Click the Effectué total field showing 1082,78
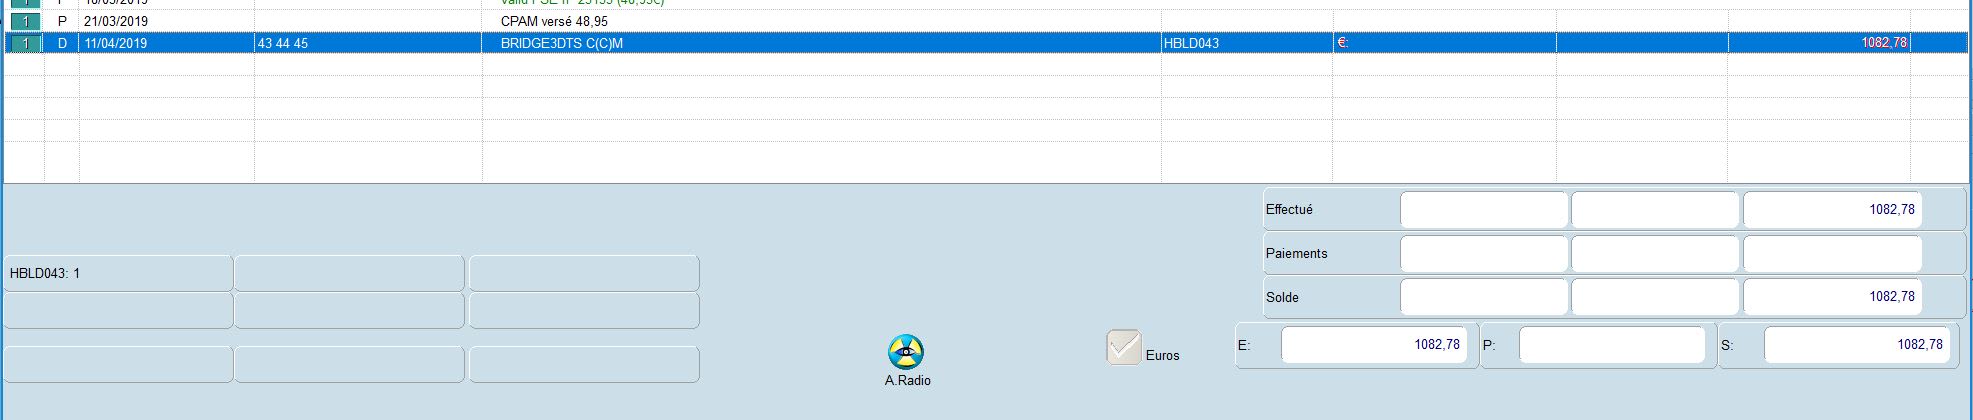 pos(1832,210)
